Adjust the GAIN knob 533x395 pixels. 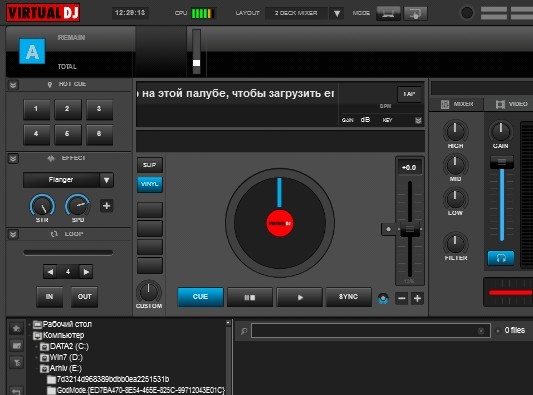coord(500,132)
